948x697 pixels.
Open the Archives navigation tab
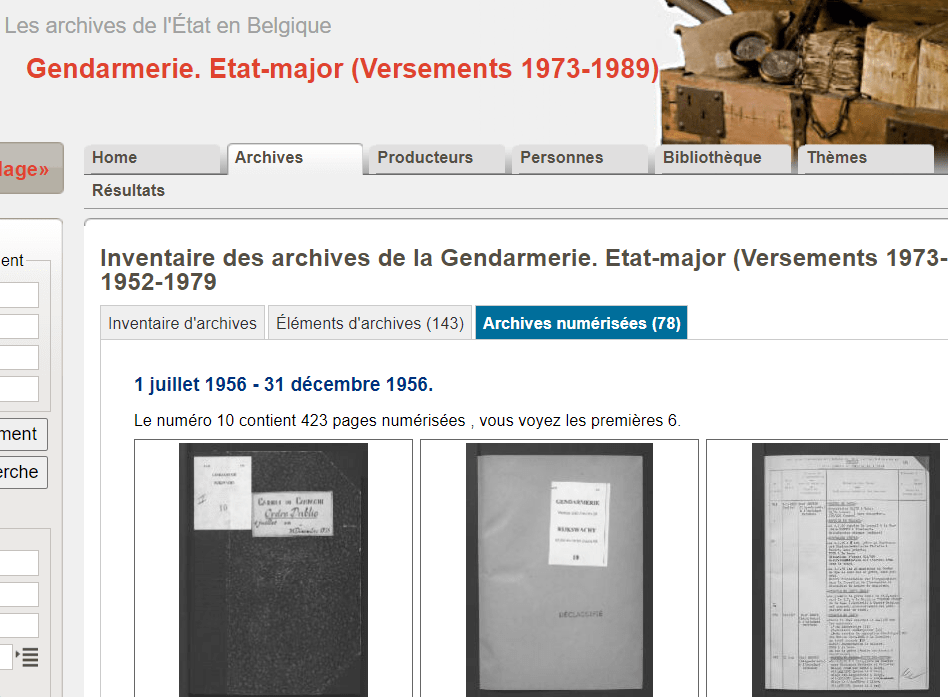click(295, 159)
